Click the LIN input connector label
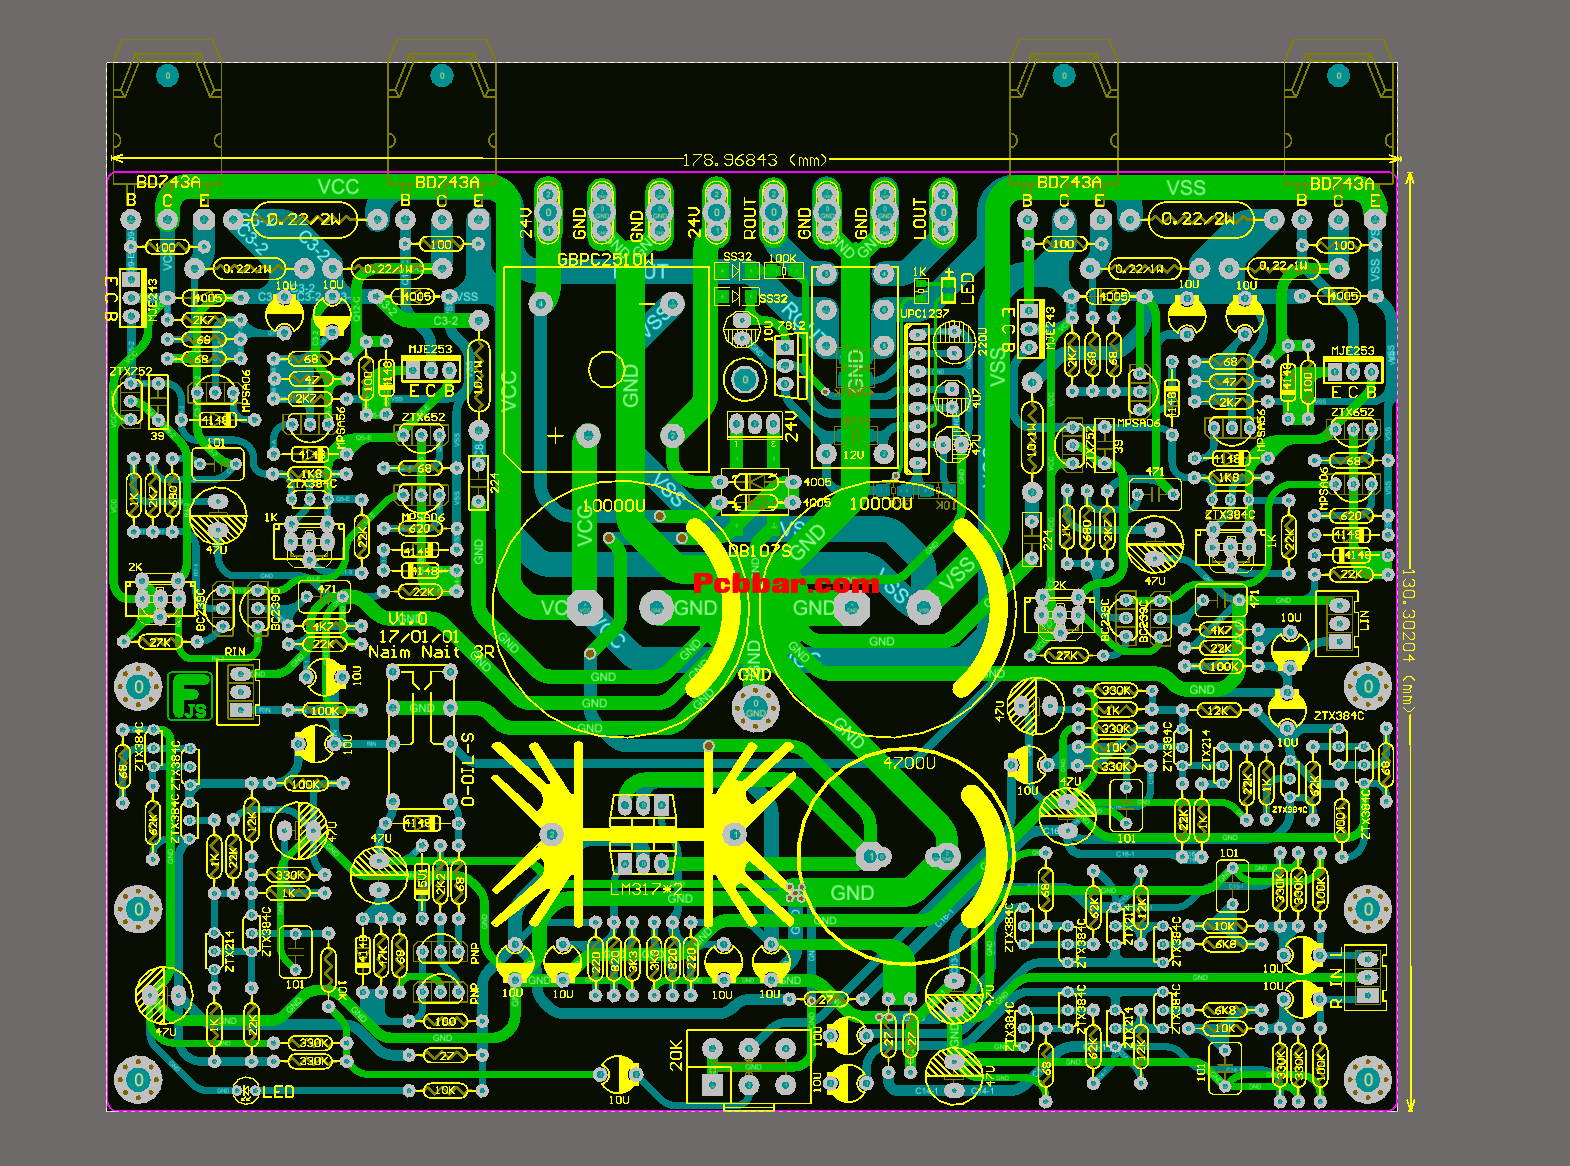 (x=1363, y=620)
